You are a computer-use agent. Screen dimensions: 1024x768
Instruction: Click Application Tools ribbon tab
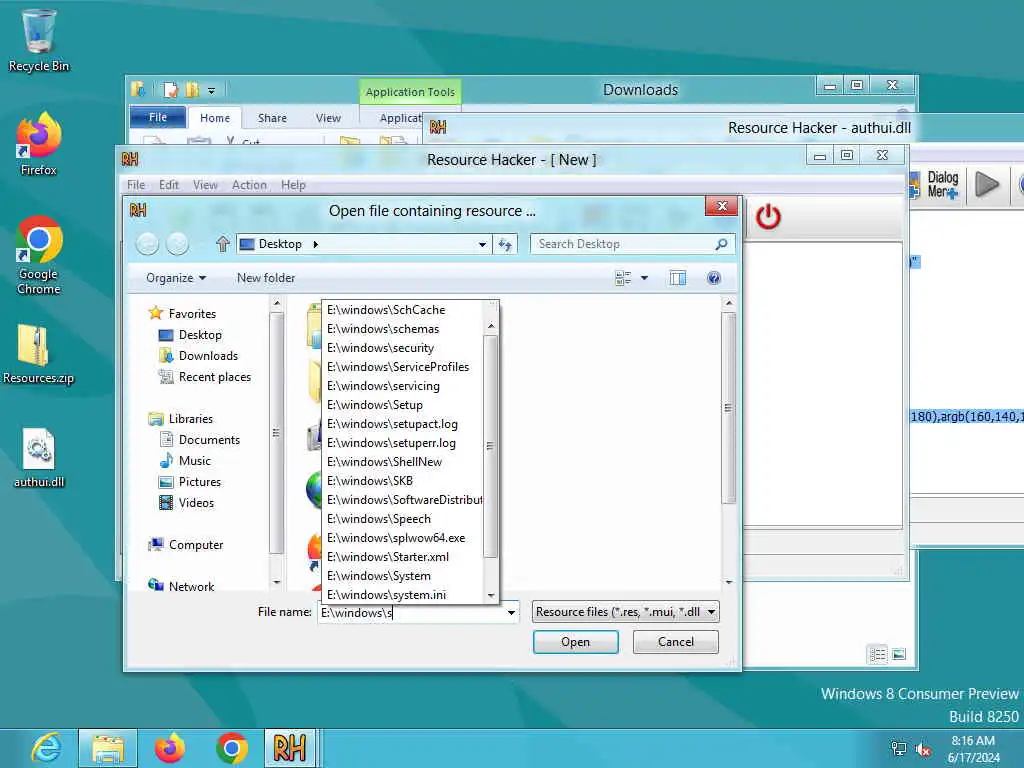tap(410, 92)
